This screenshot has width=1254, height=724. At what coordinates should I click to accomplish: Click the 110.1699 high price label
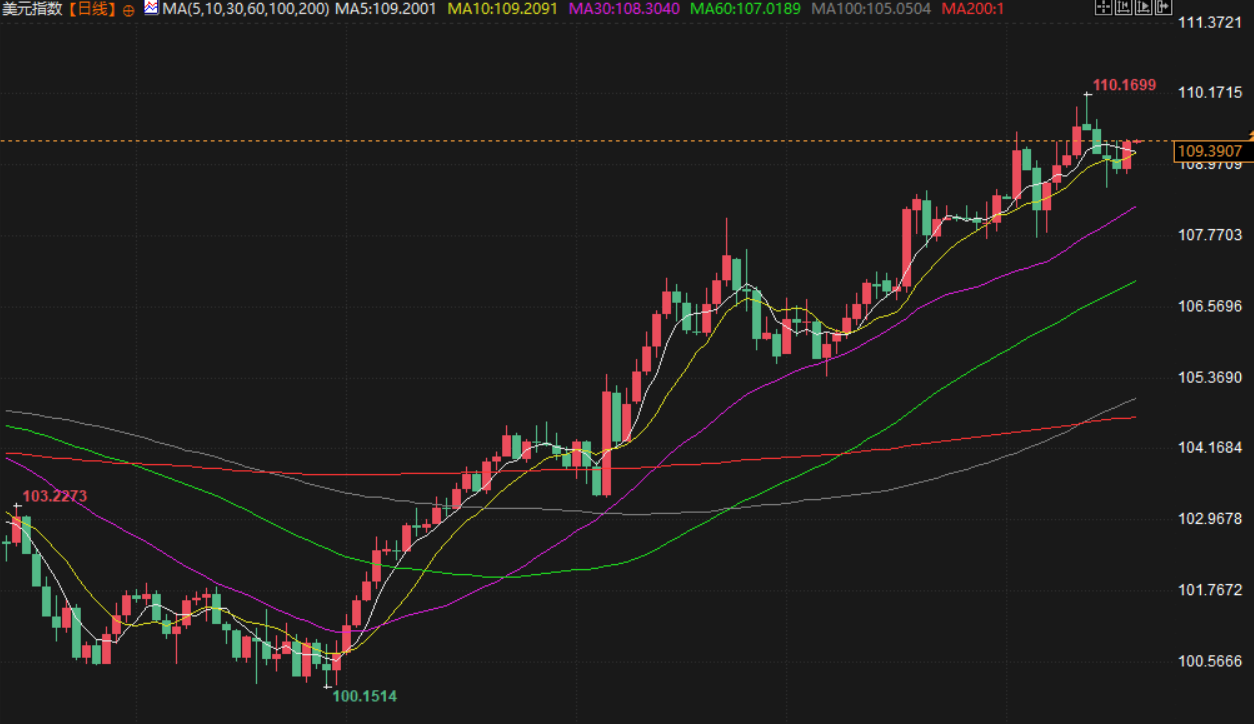[1124, 86]
